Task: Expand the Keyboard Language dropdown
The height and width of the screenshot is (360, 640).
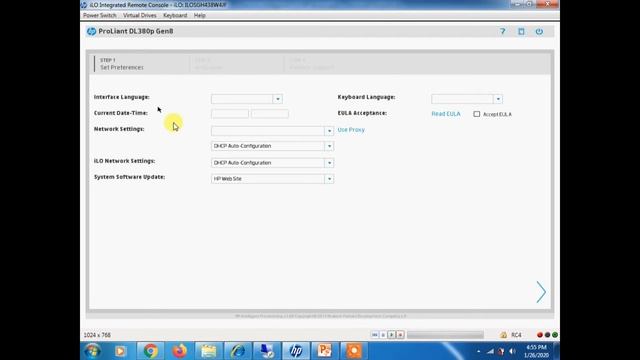Action: point(498,99)
